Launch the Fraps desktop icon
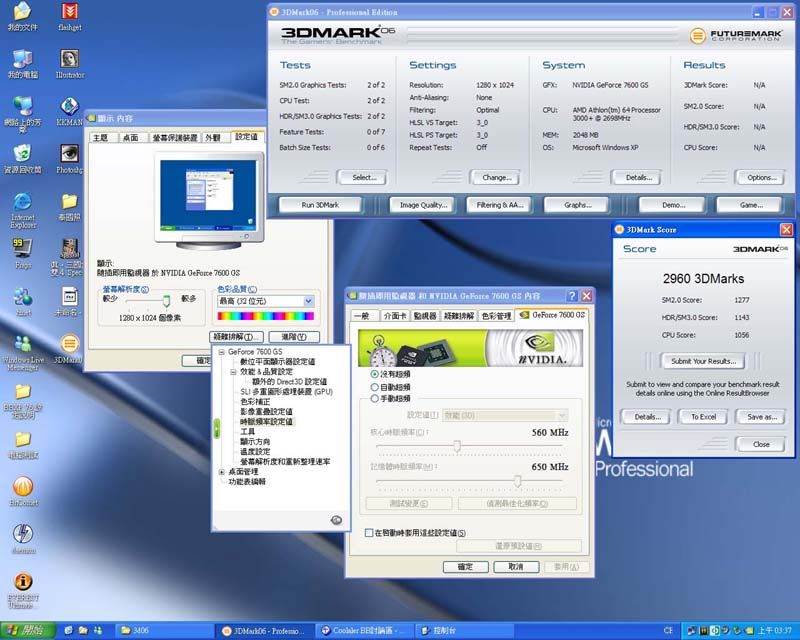The height and width of the screenshot is (640, 800). click(22, 254)
